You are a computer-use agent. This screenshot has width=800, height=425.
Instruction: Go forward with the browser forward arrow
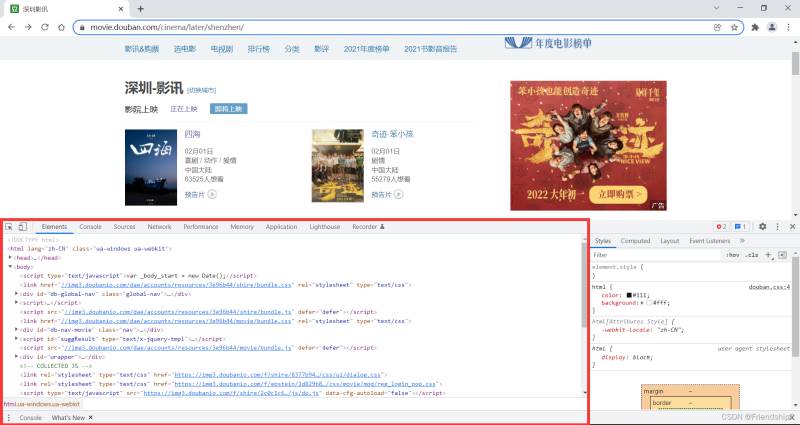(x=28, y=28)
